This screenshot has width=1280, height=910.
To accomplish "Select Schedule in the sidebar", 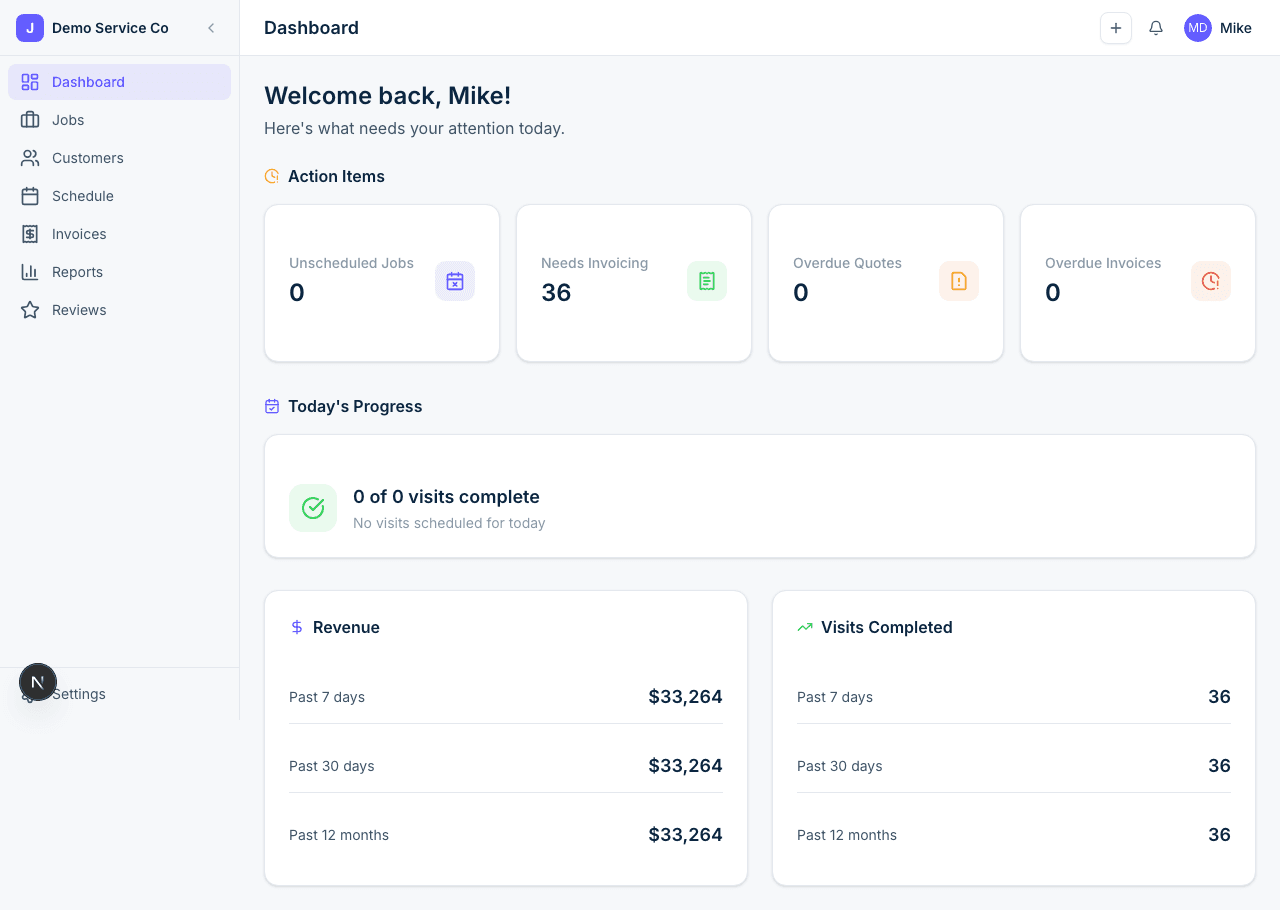I will click(119, 196).
